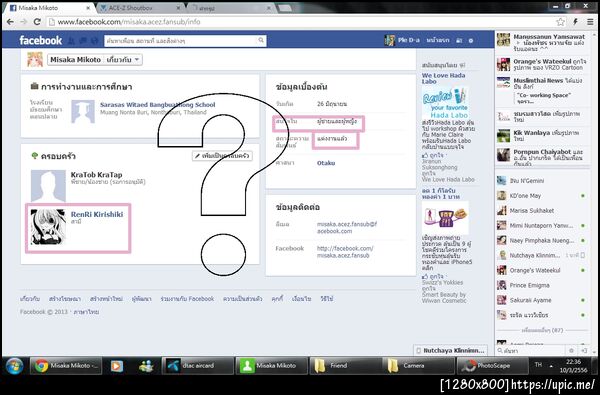Open the Work with Facebook footer link
The width and height of the screenshot is (600, 395).
[x=187, y=299]
